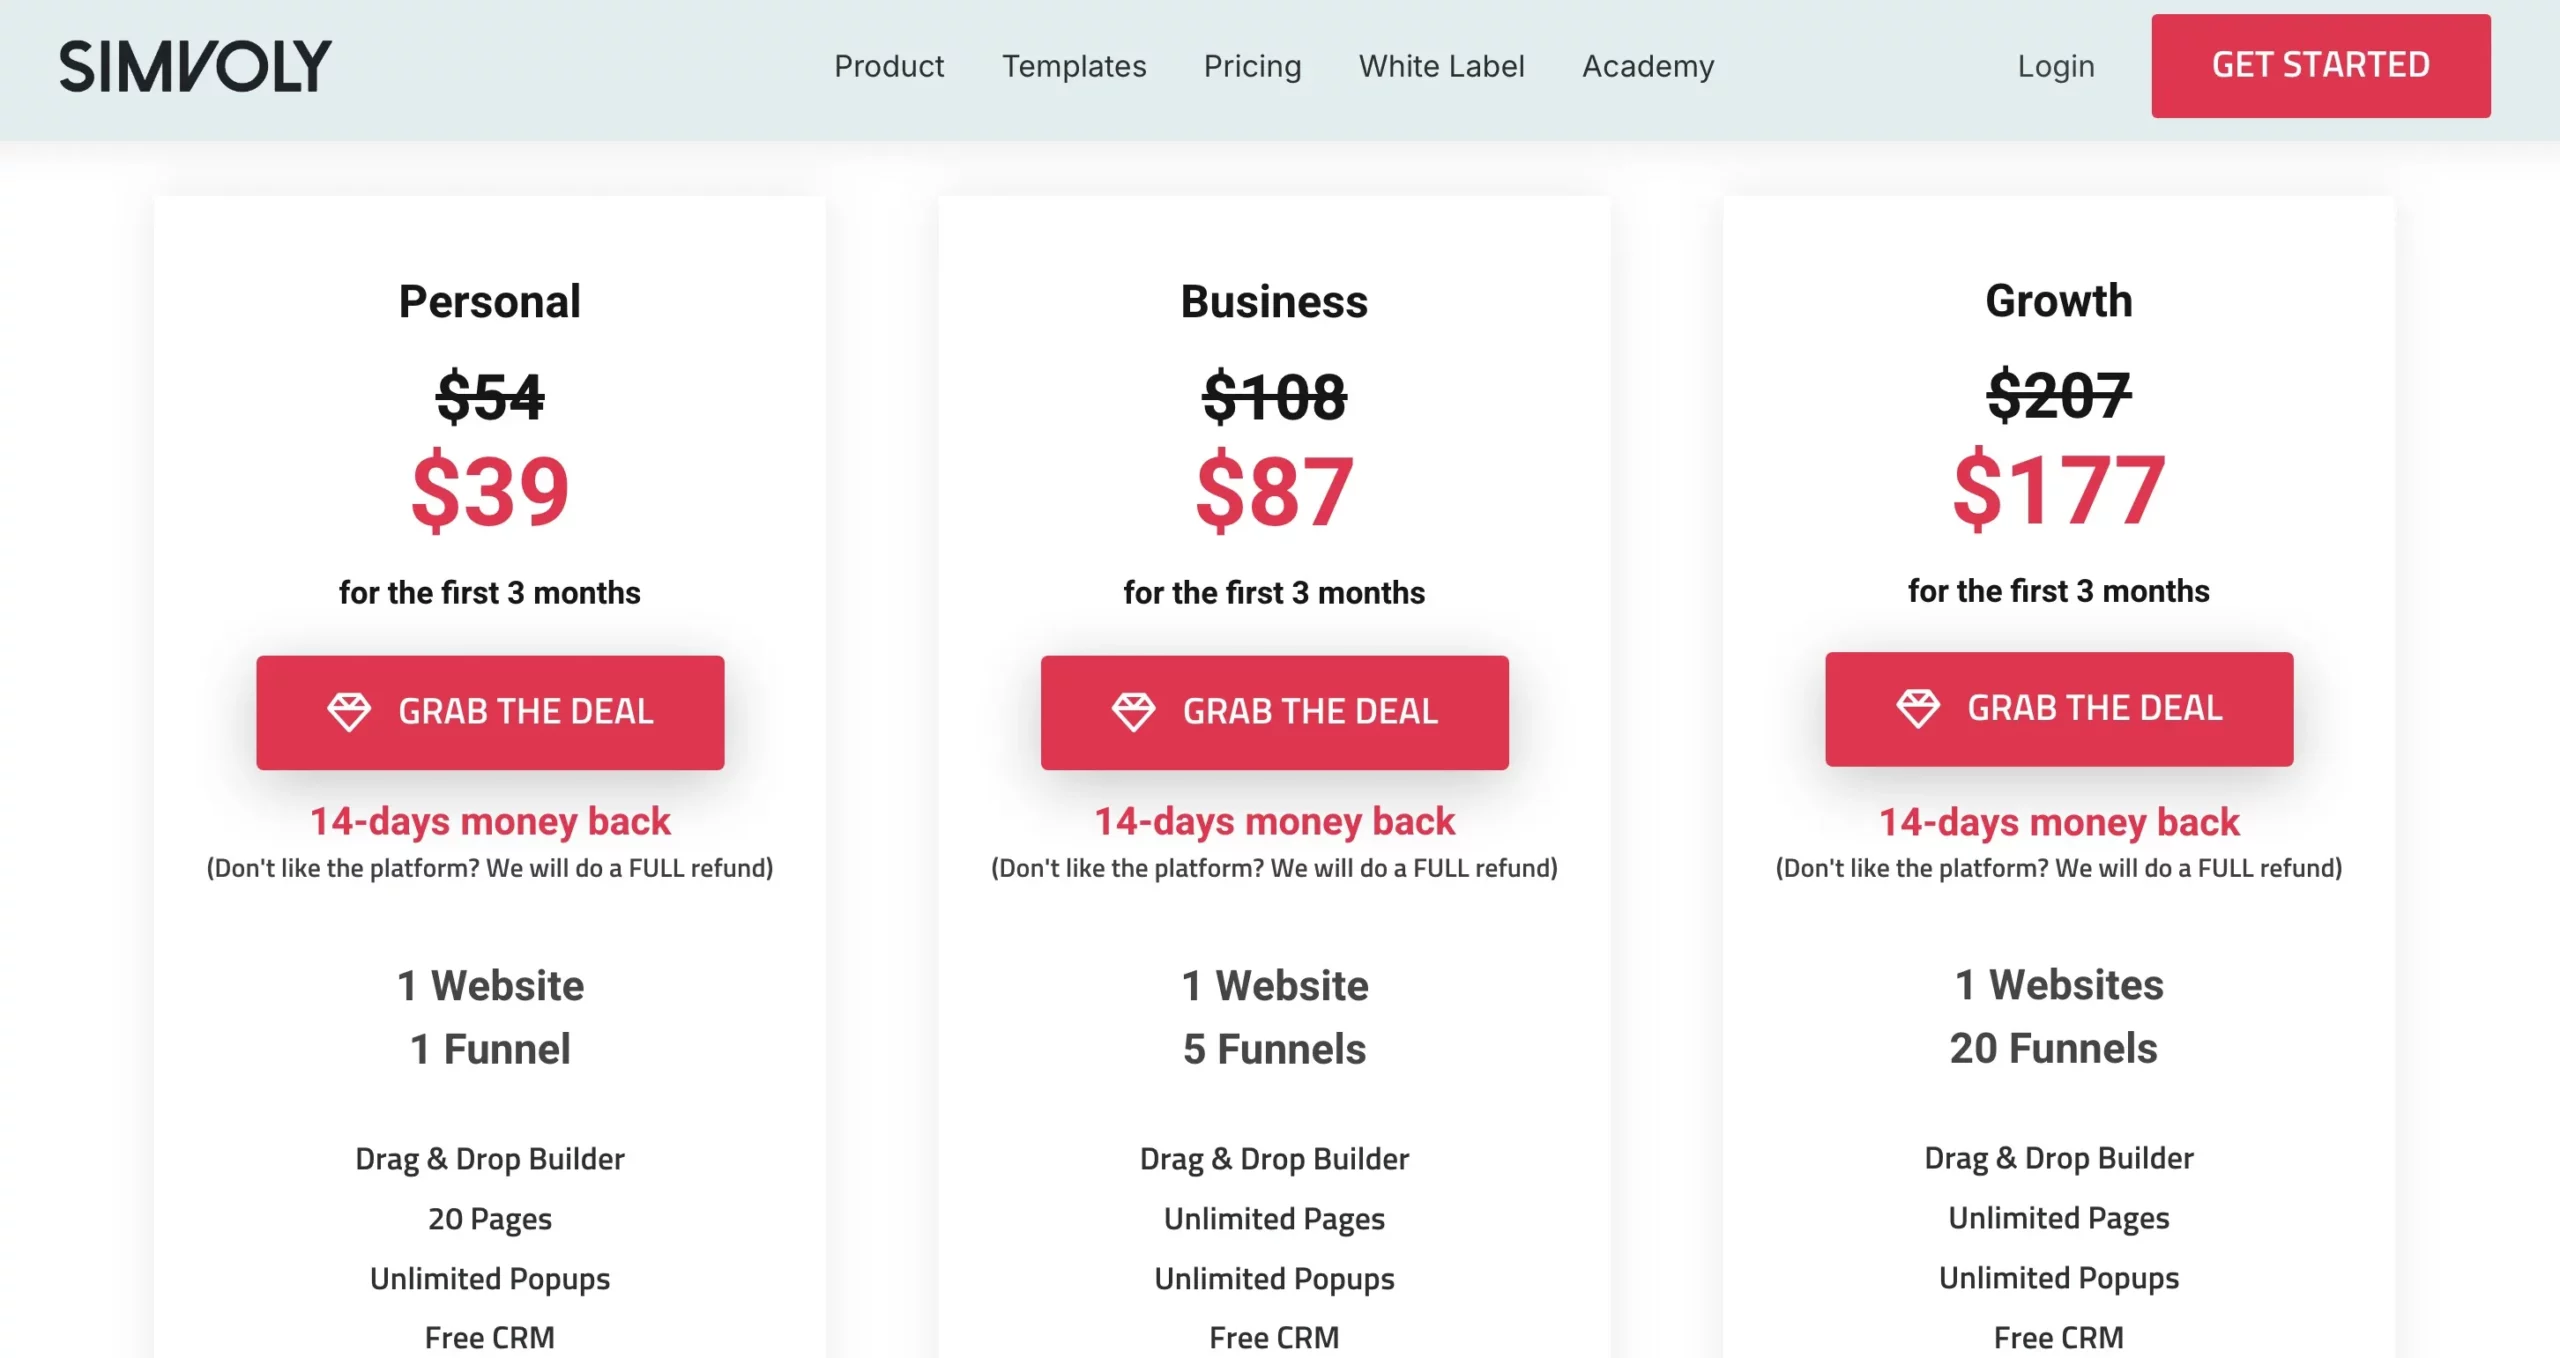Click '5 Funnels' in Business plan
Viewport: 2560px width, 1358px height.
tap(1274, 1049)
